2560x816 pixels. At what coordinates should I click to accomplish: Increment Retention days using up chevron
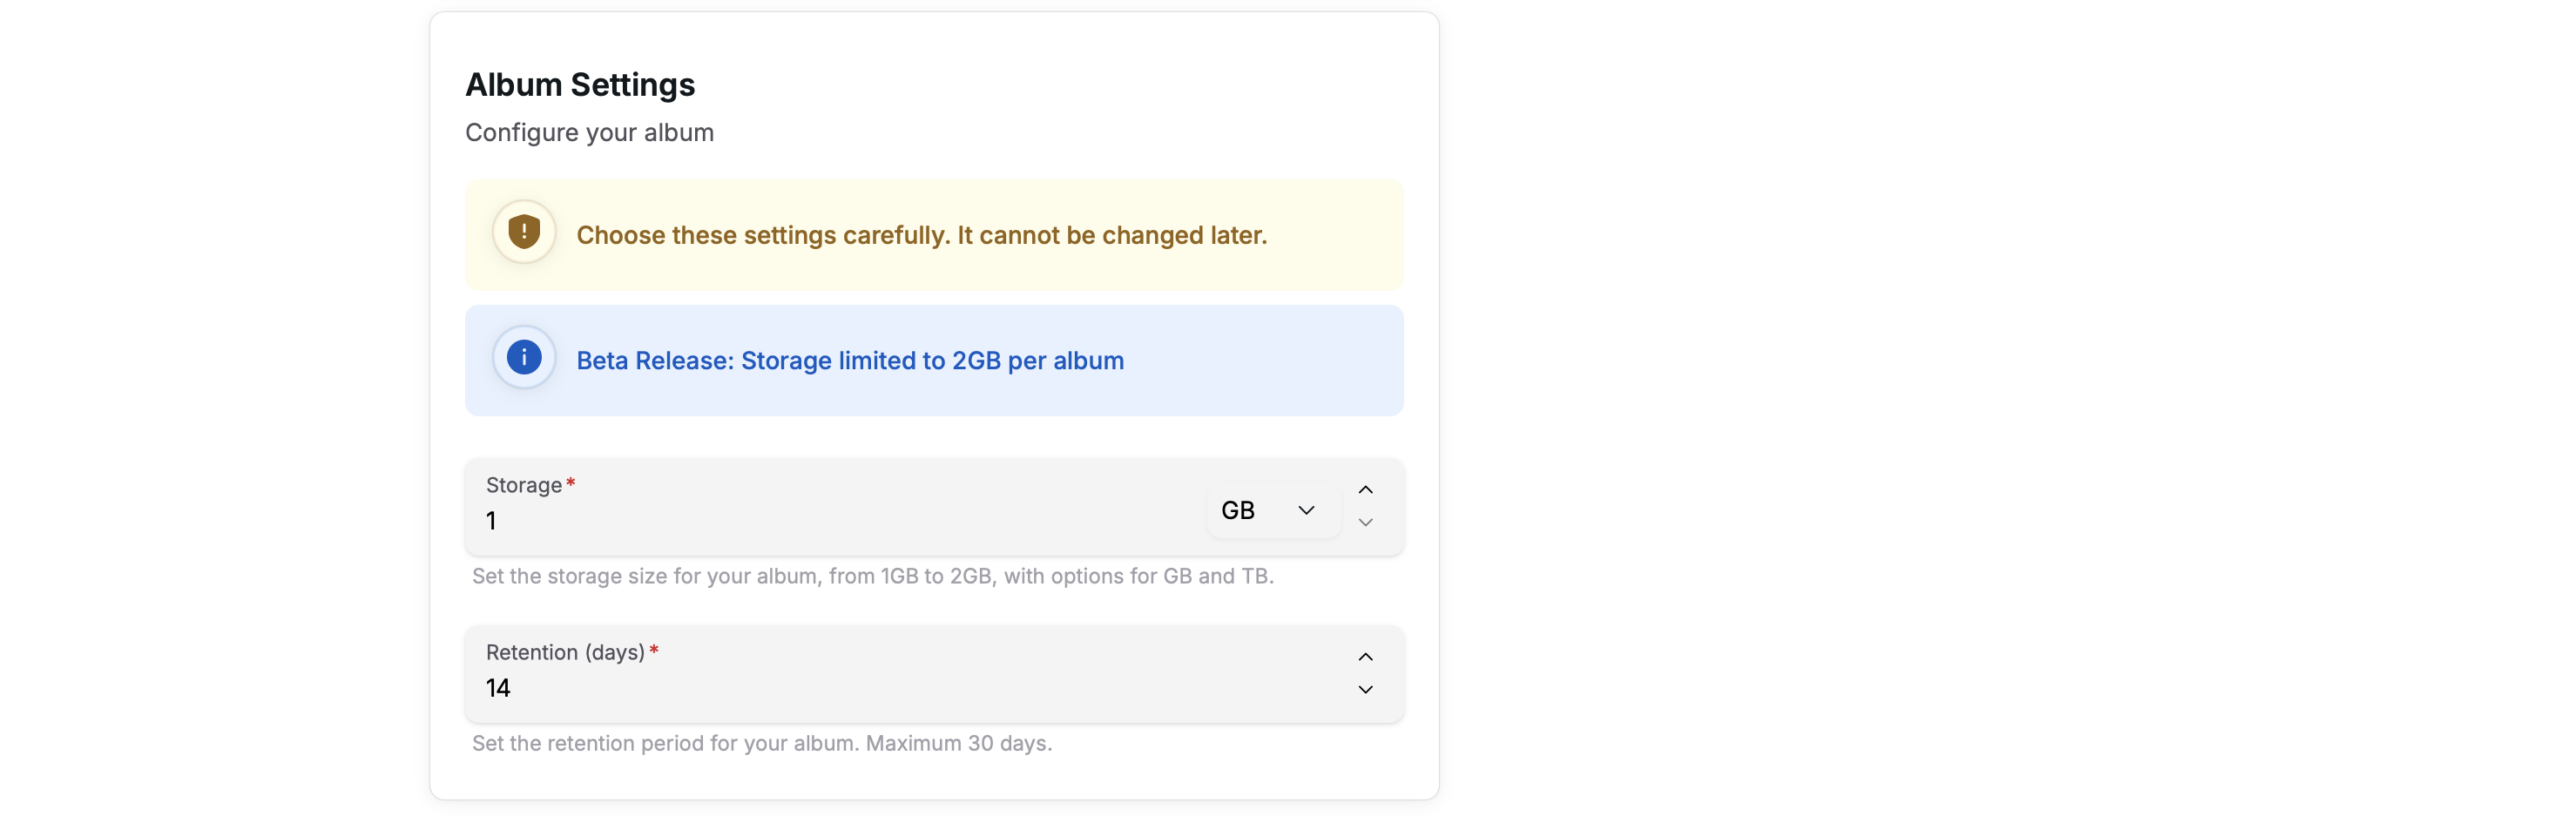pyautogui.click(x=1365, y=657)
